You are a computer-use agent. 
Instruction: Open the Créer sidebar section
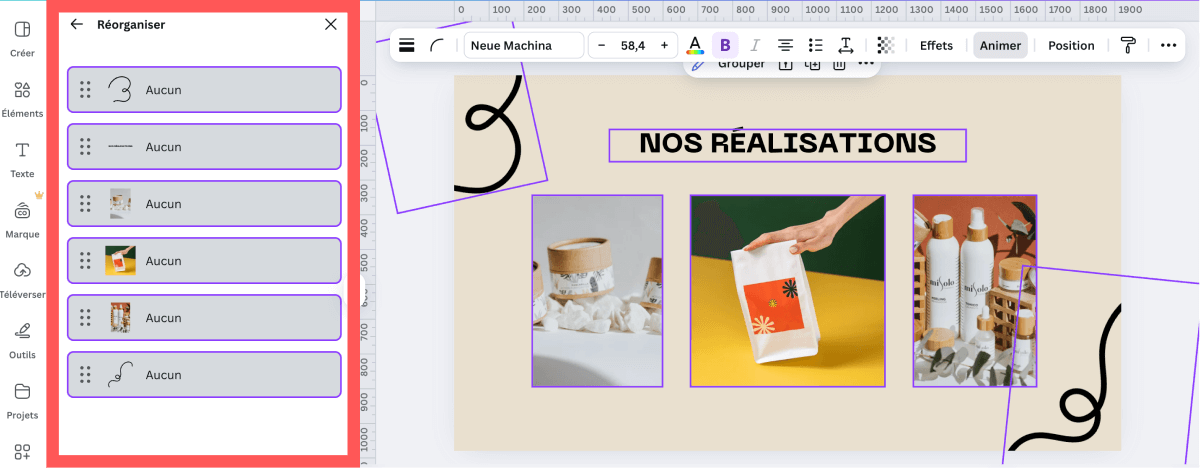22,38
